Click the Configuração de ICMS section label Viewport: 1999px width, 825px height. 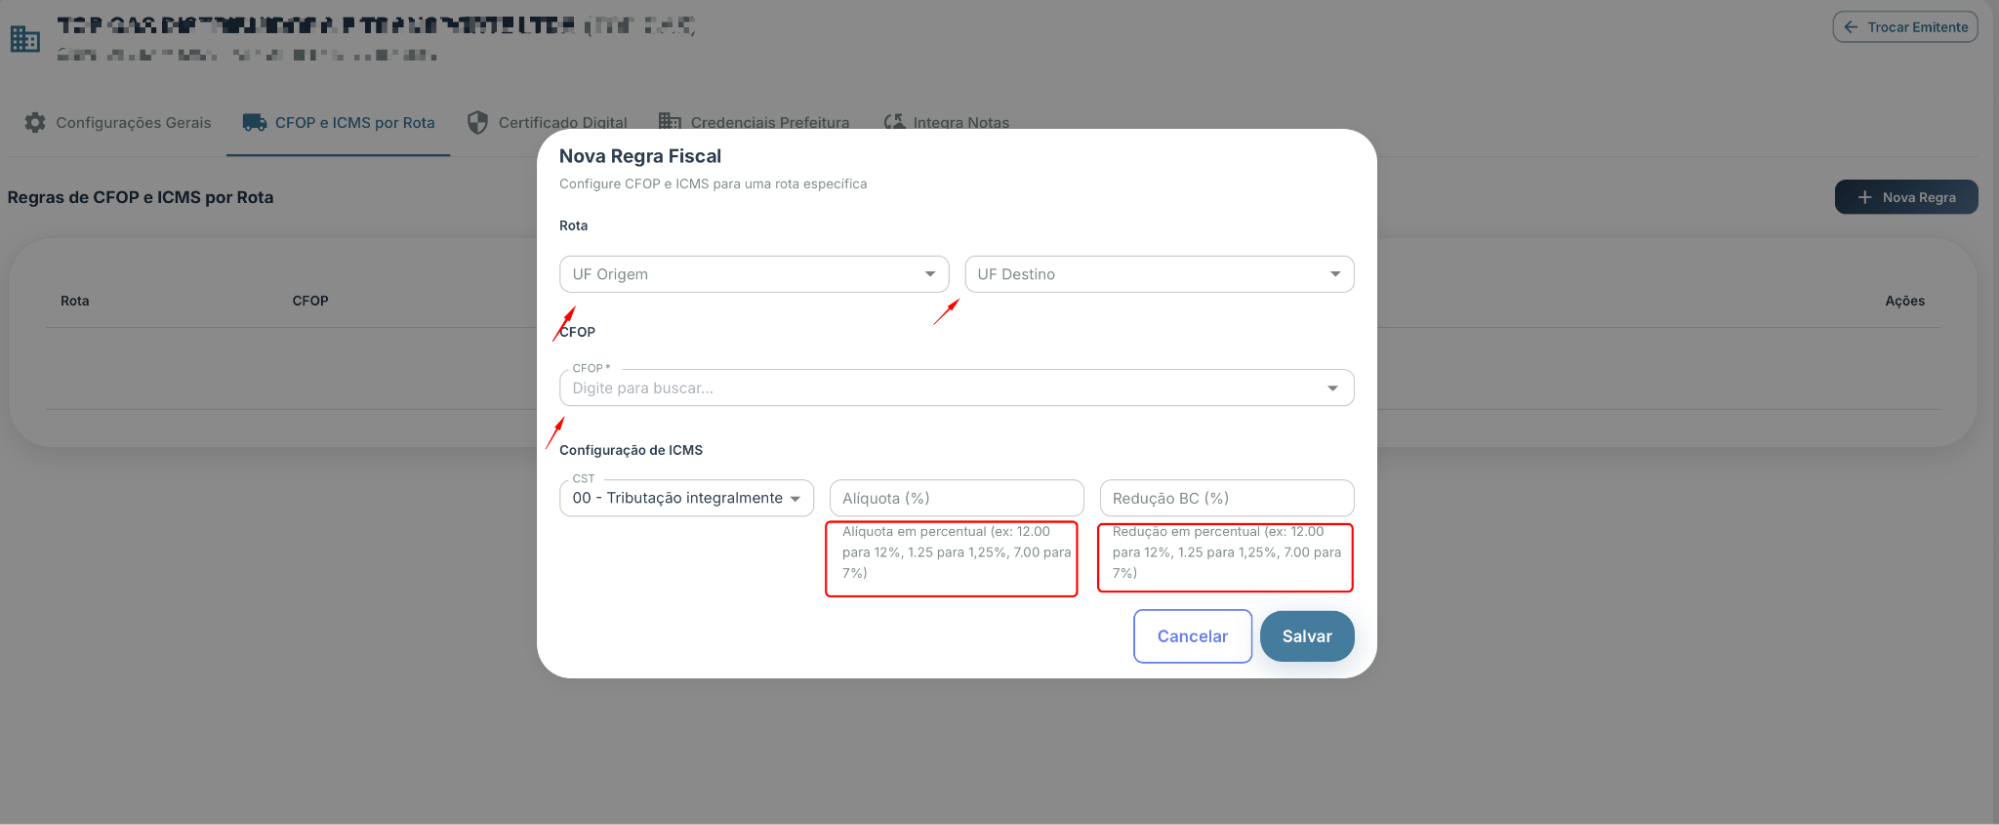631,450
